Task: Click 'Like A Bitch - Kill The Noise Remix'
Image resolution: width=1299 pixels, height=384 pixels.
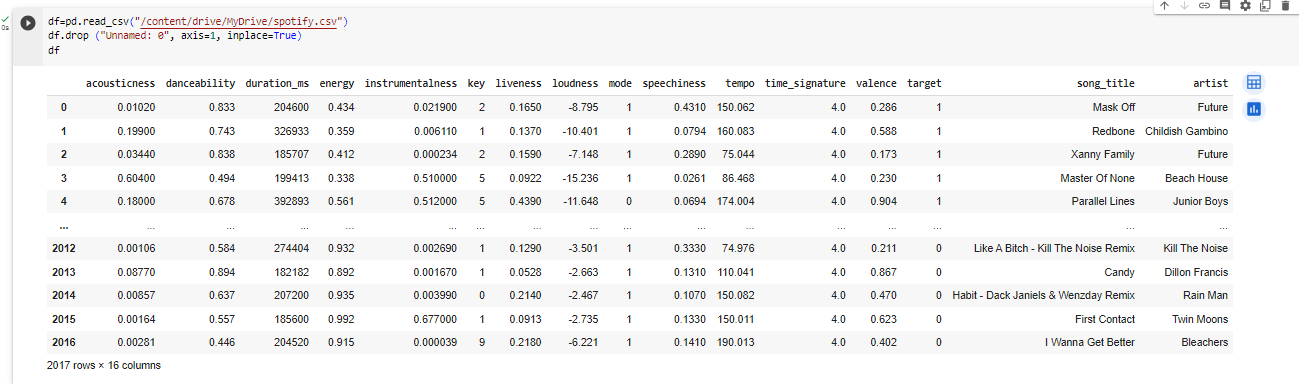Action: click(1054, 248)
